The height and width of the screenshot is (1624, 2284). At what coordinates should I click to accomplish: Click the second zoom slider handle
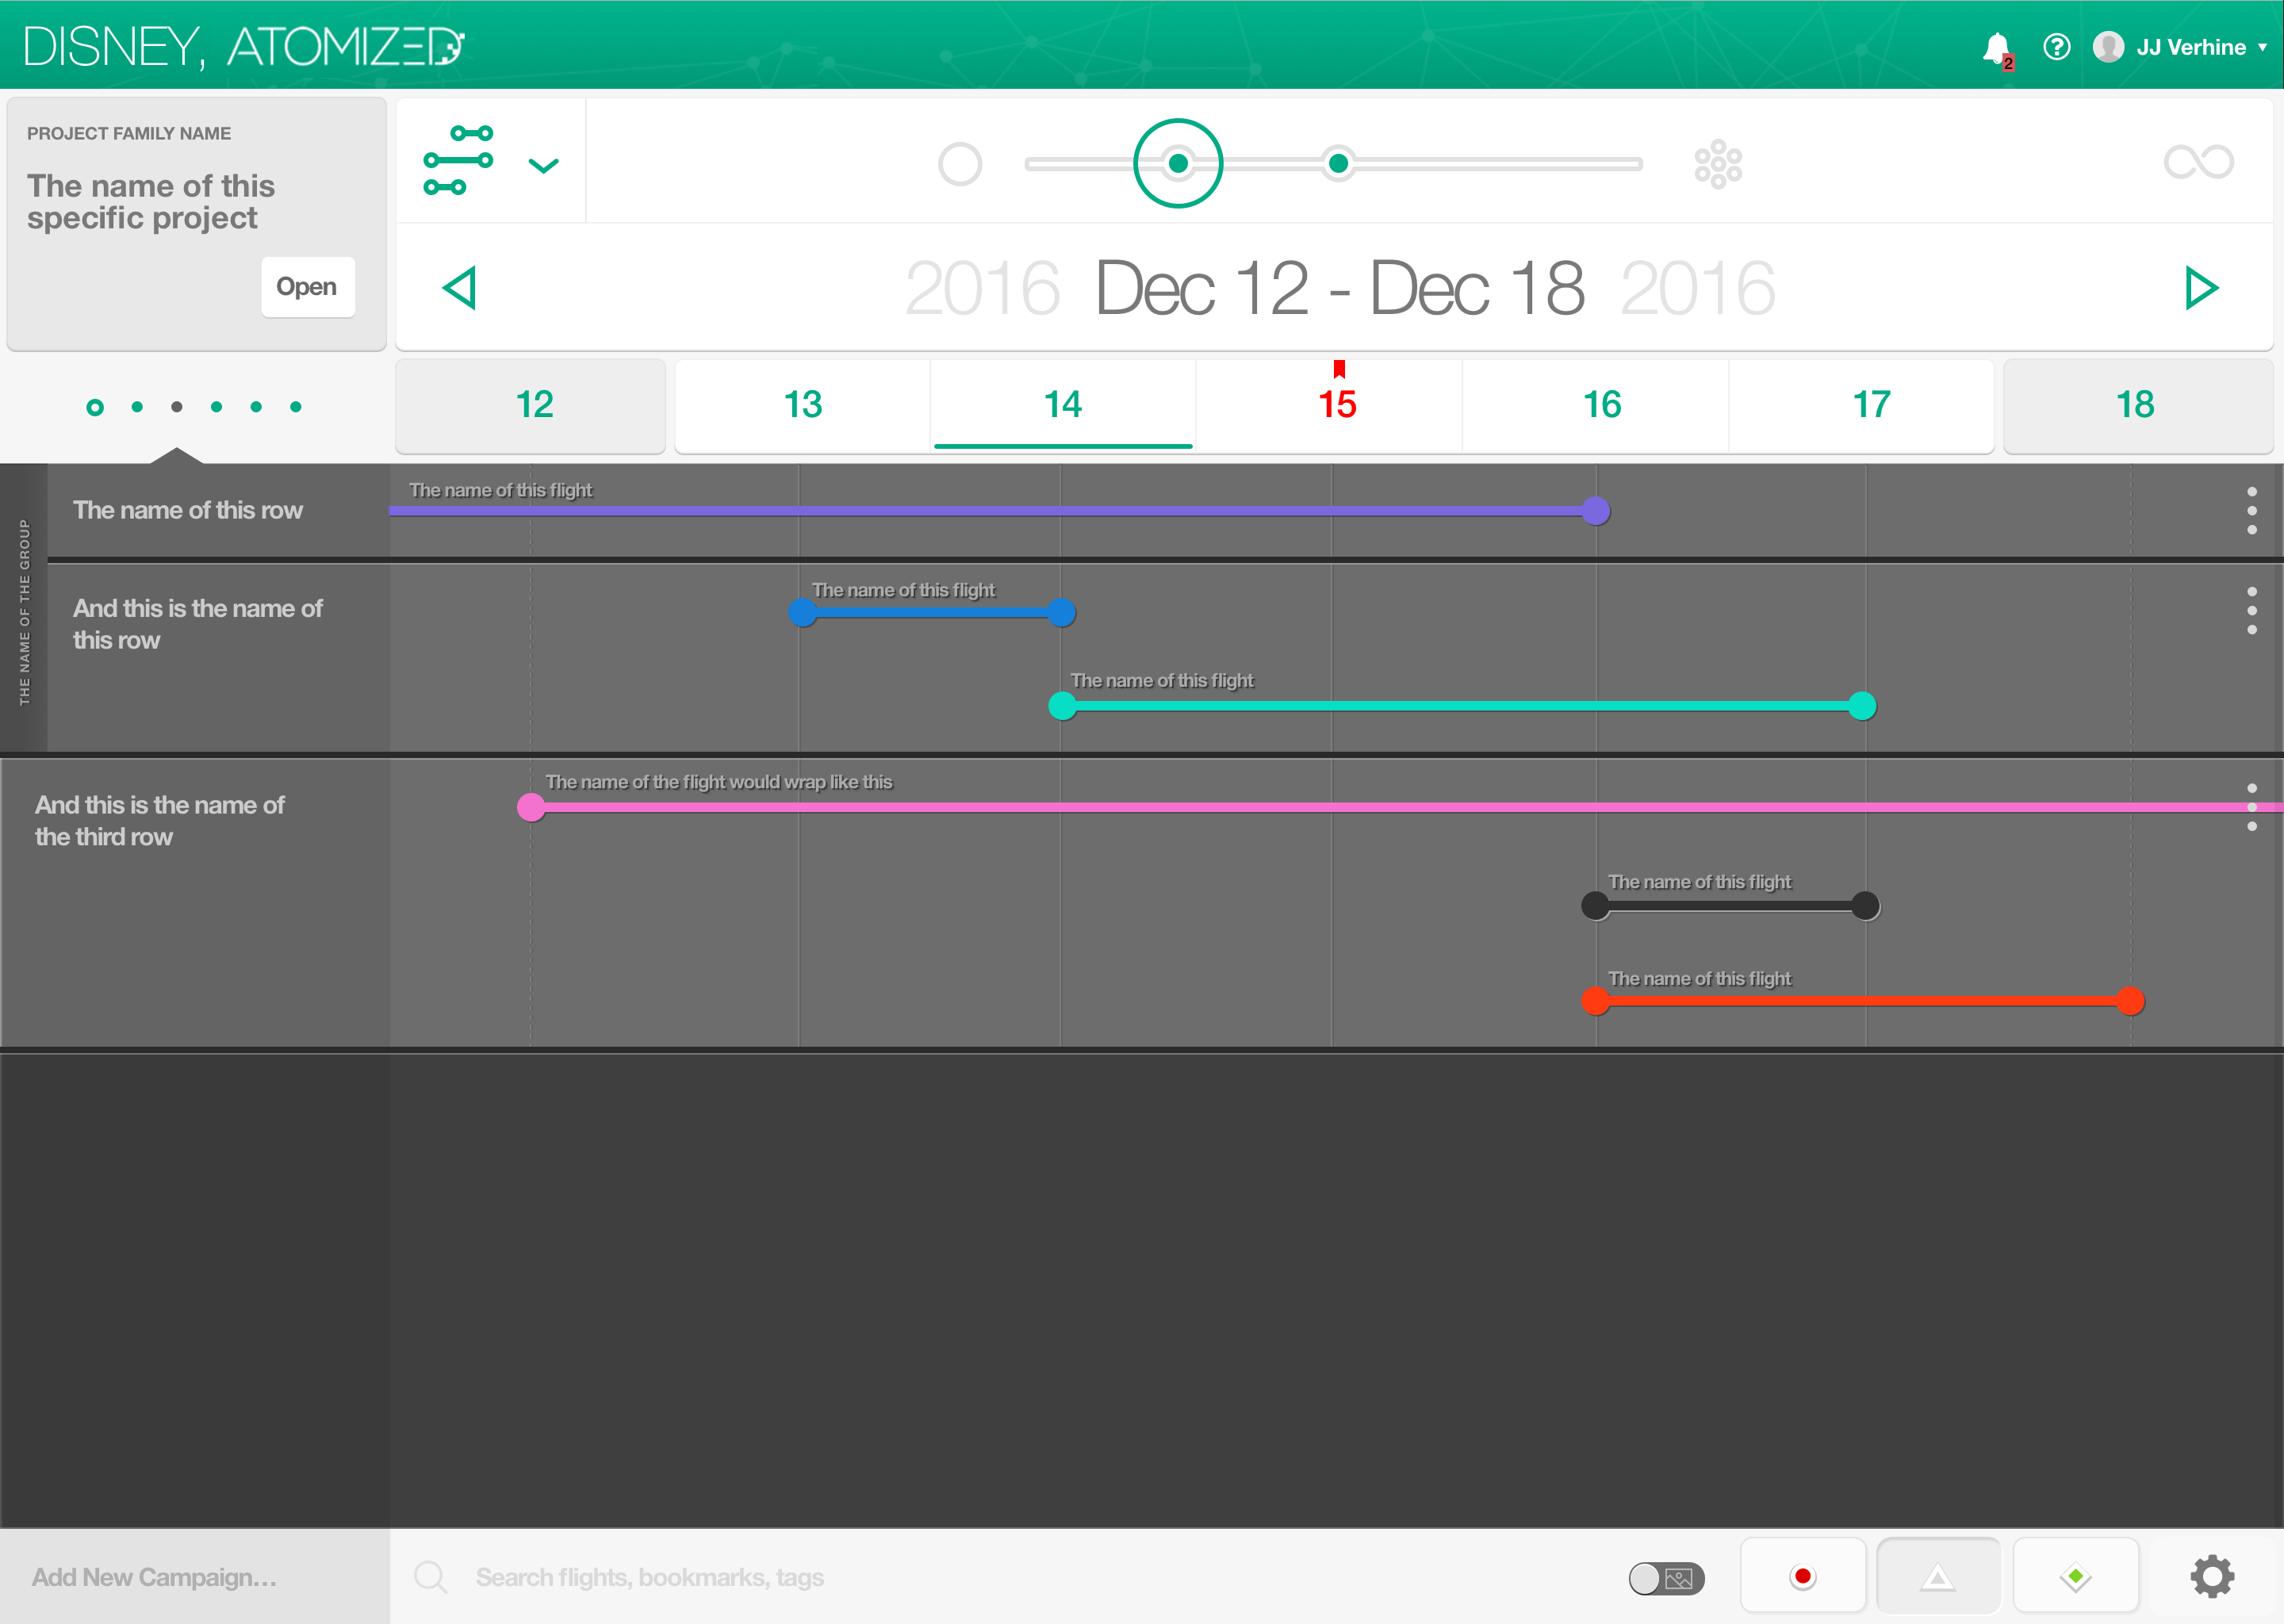point(1338,163)
